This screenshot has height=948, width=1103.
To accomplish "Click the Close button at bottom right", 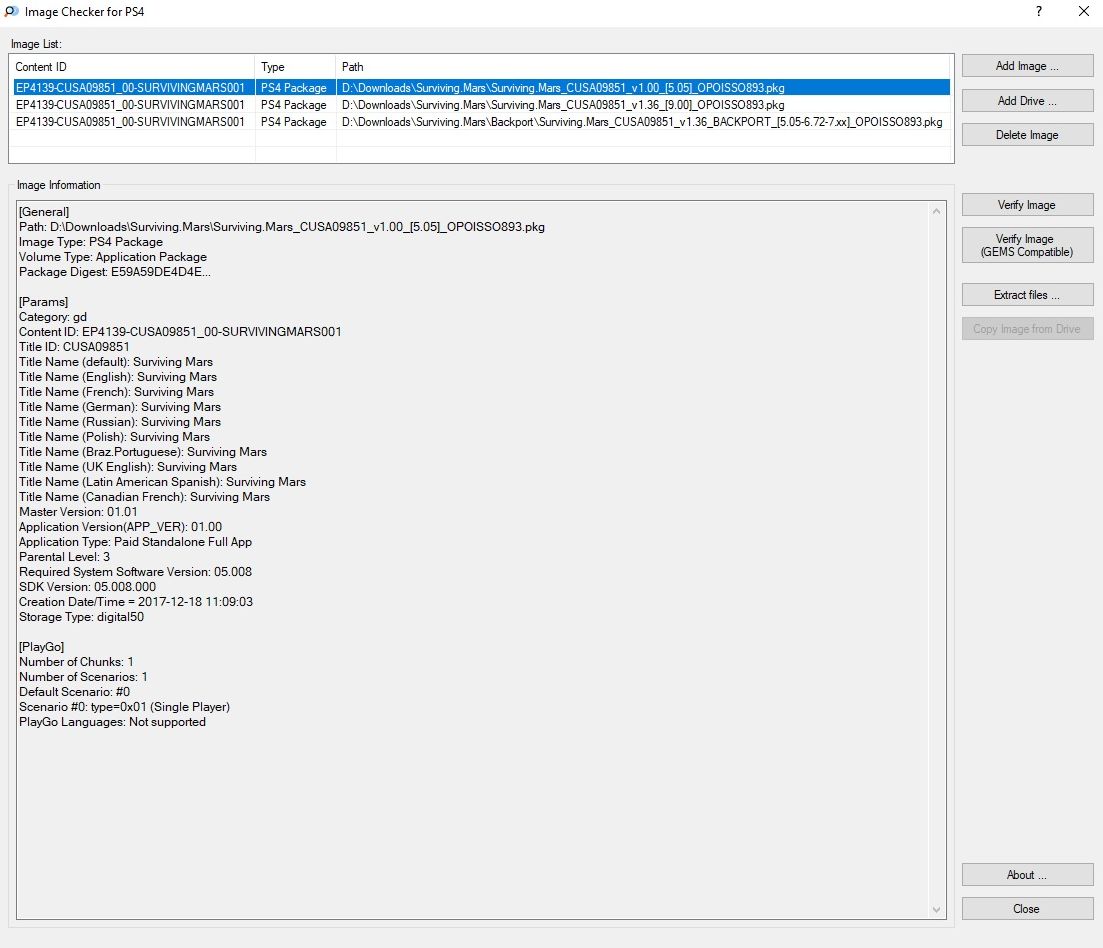I will (x=1027, y=909).
